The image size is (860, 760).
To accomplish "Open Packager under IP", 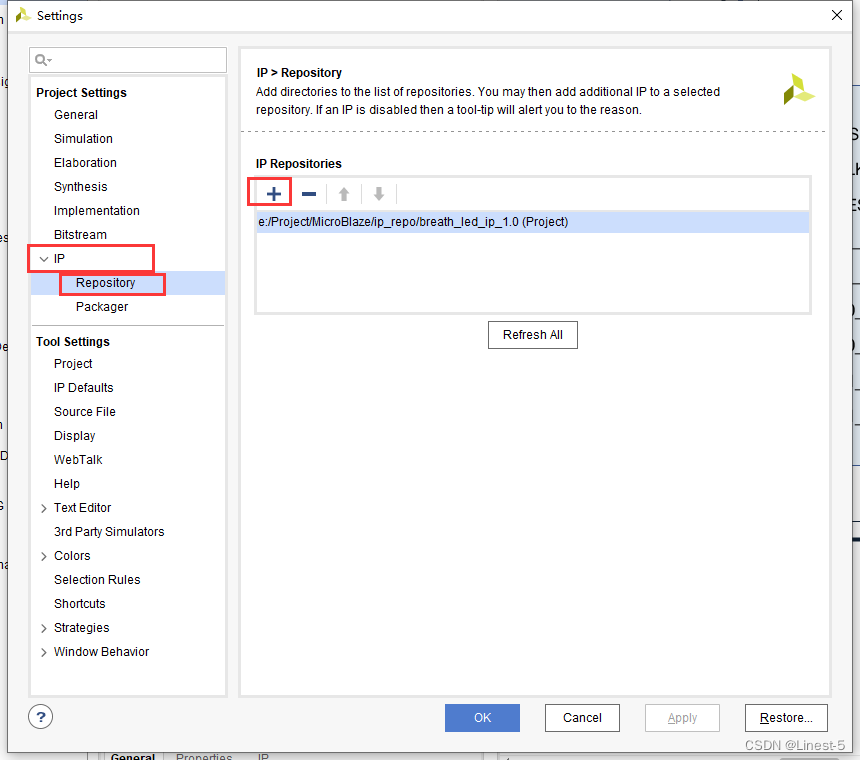I will click(x=102, y=307).
